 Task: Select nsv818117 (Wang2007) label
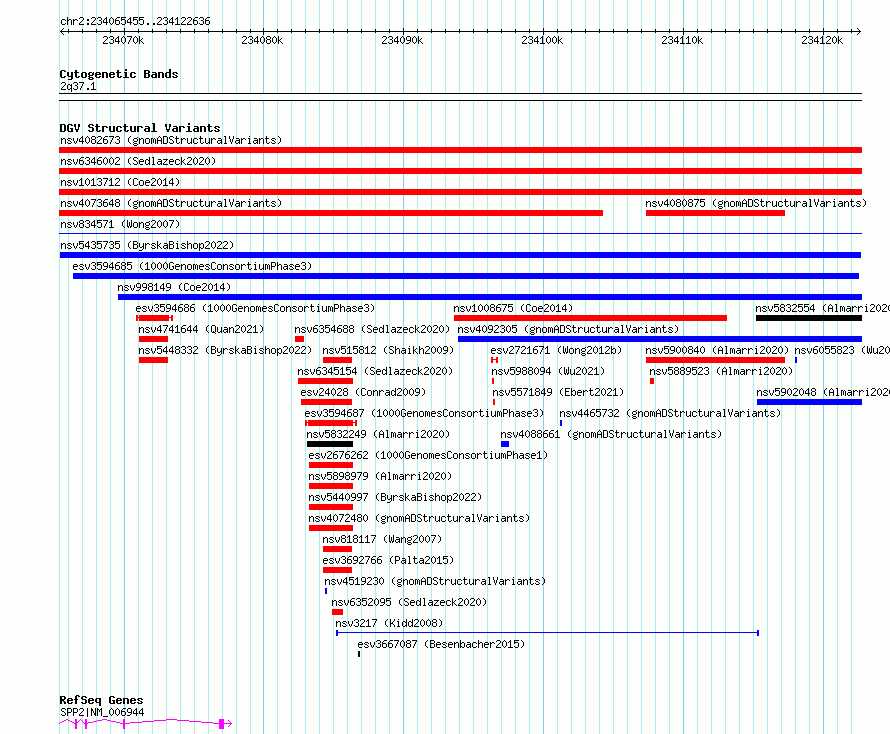coord(382,539)
